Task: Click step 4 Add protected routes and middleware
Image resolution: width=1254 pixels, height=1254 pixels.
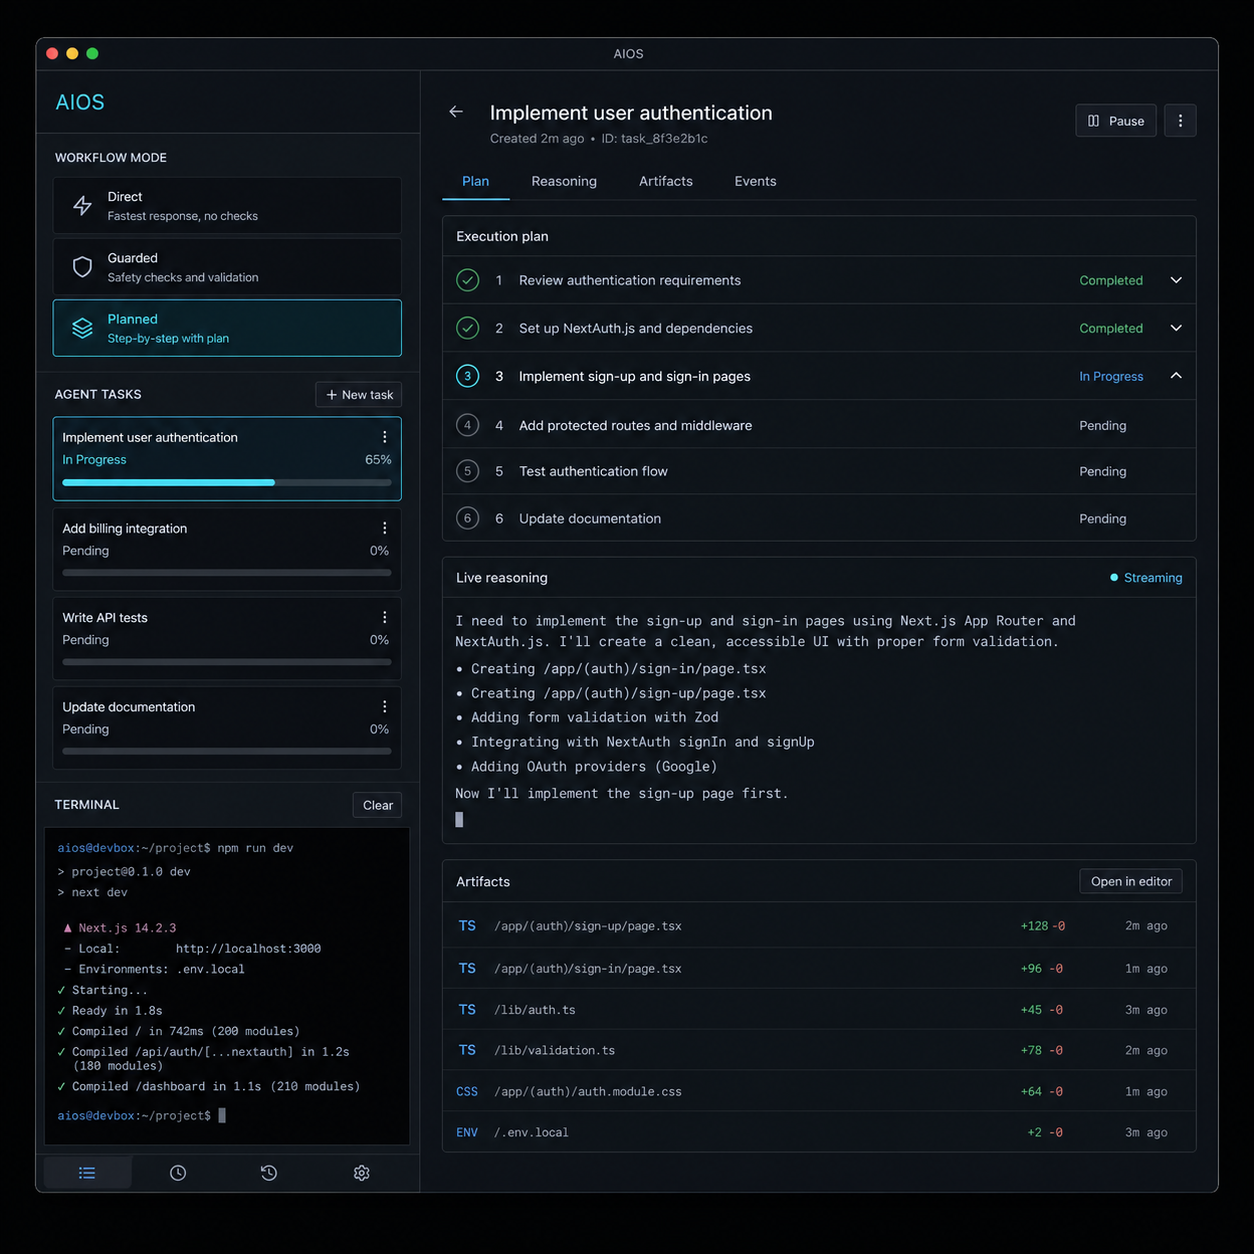Action: tap(819, 425)
